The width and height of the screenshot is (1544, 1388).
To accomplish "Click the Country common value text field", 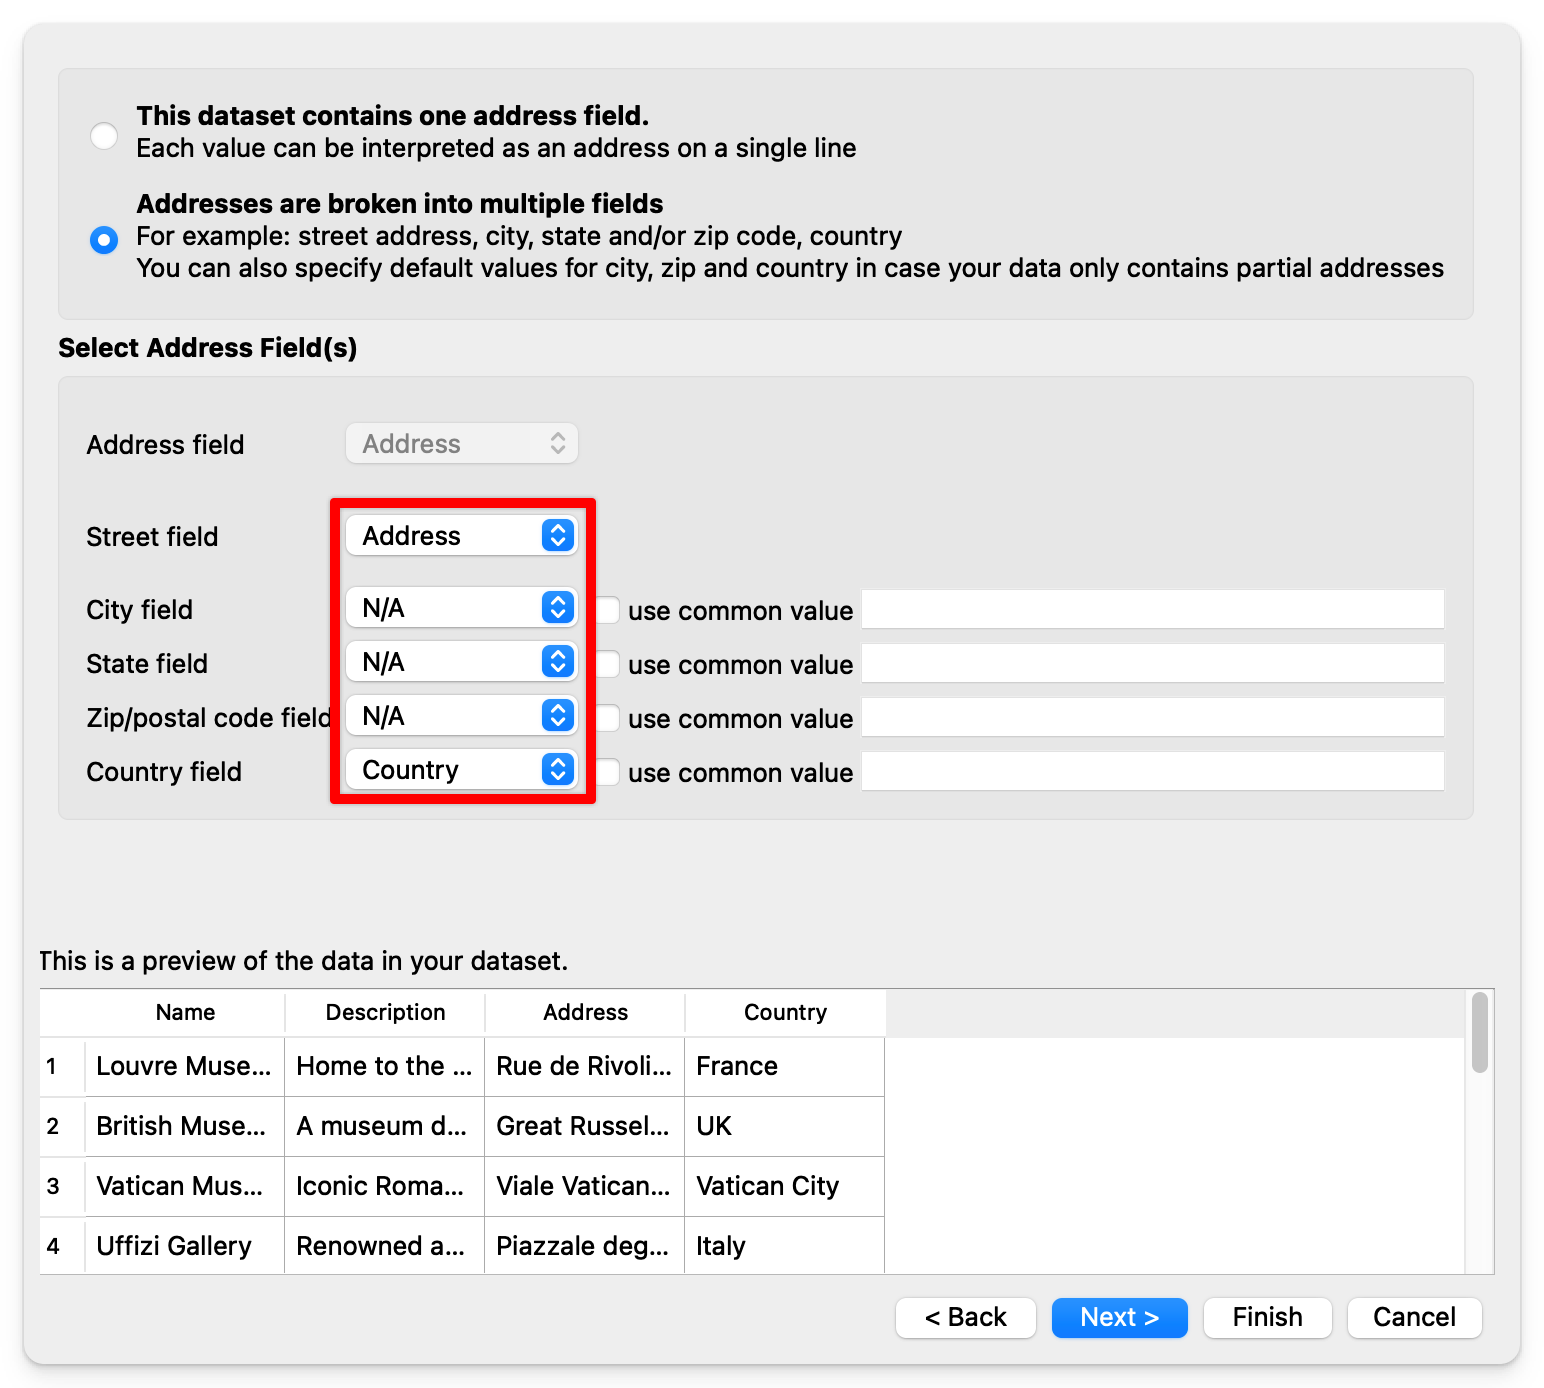I will tap(1152, 771).
